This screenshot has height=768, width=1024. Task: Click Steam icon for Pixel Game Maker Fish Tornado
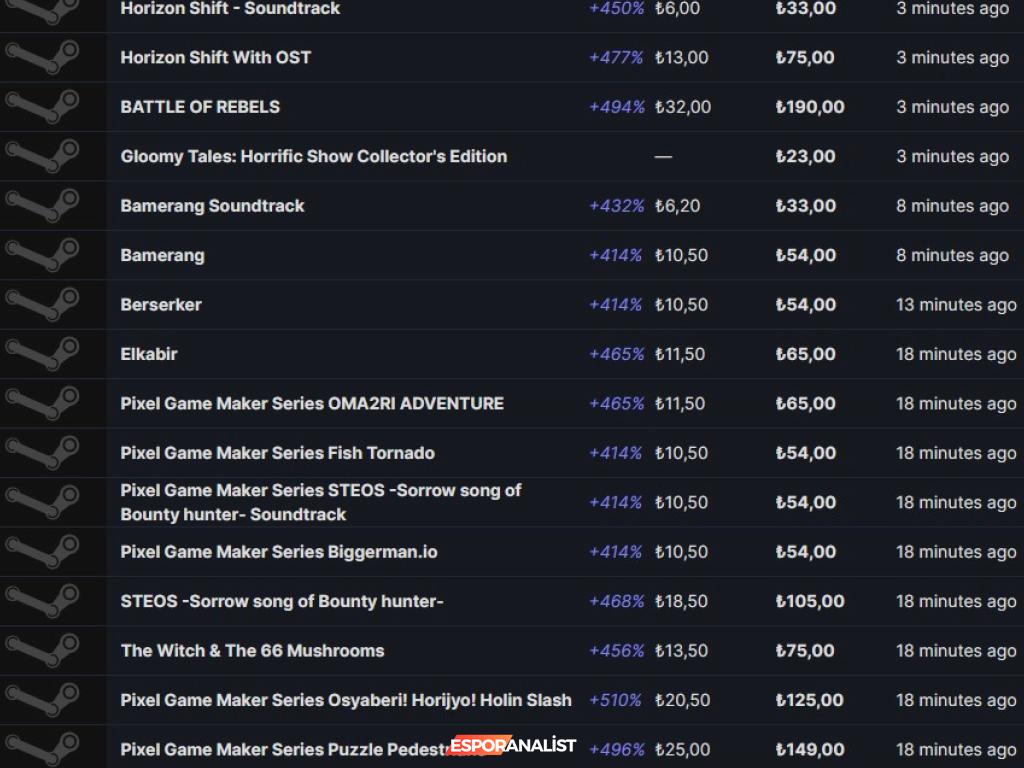(42, 453)
